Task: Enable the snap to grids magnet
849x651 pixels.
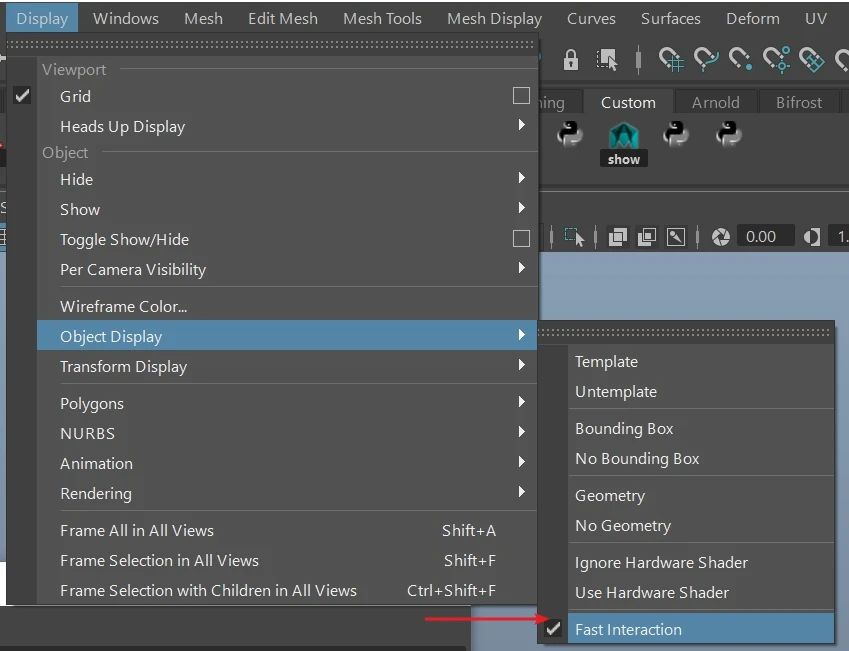Action: (x=671, y=60)
